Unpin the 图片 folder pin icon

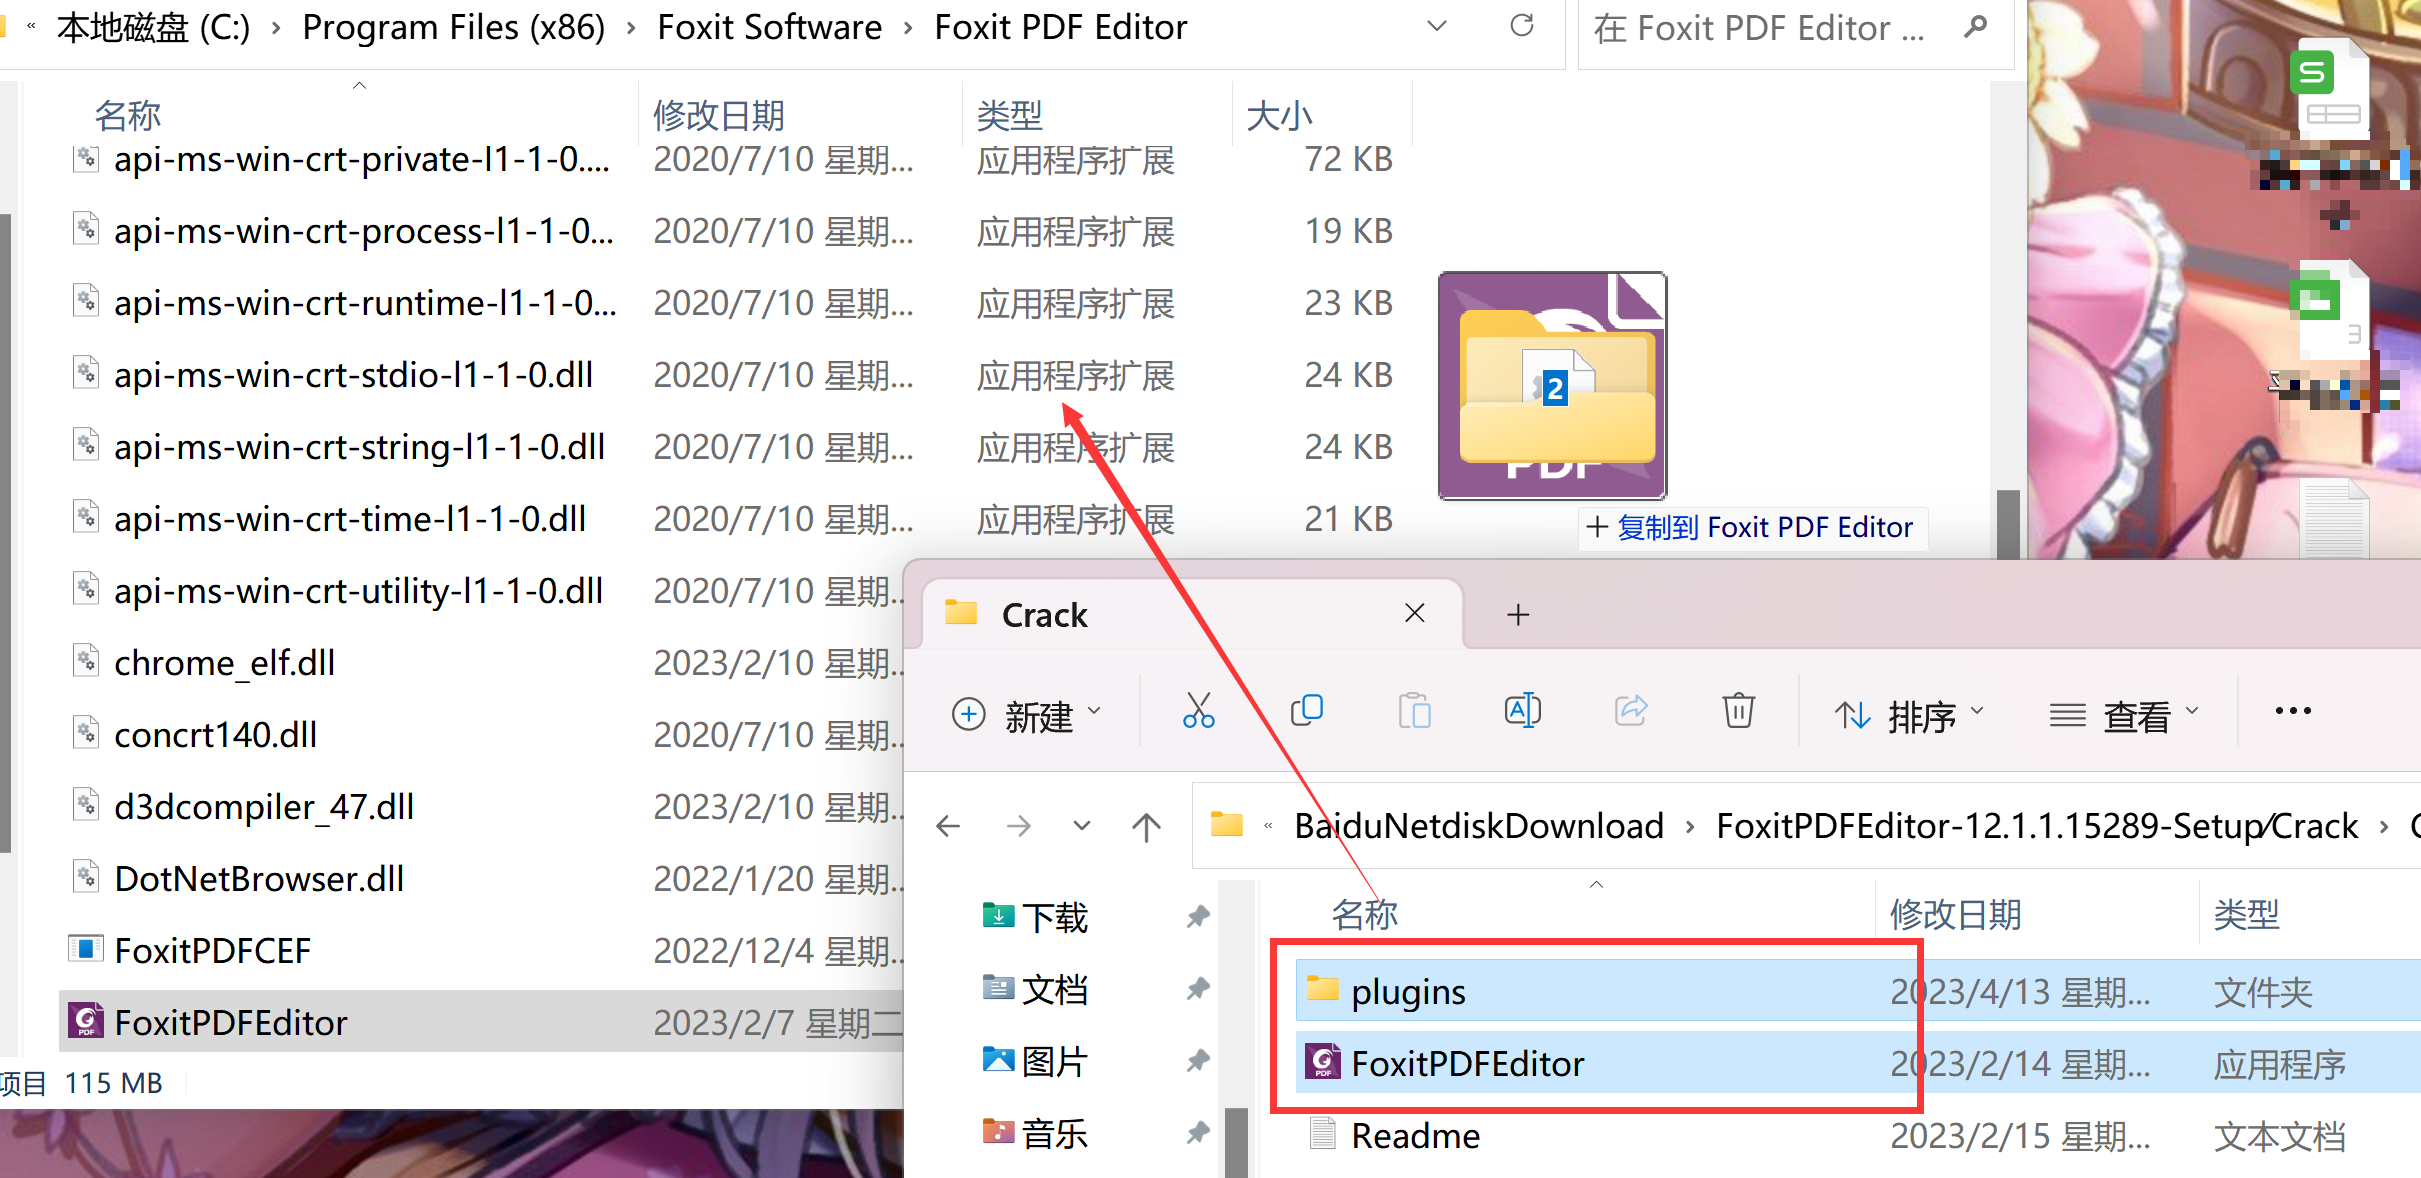pos(1197,1061)
